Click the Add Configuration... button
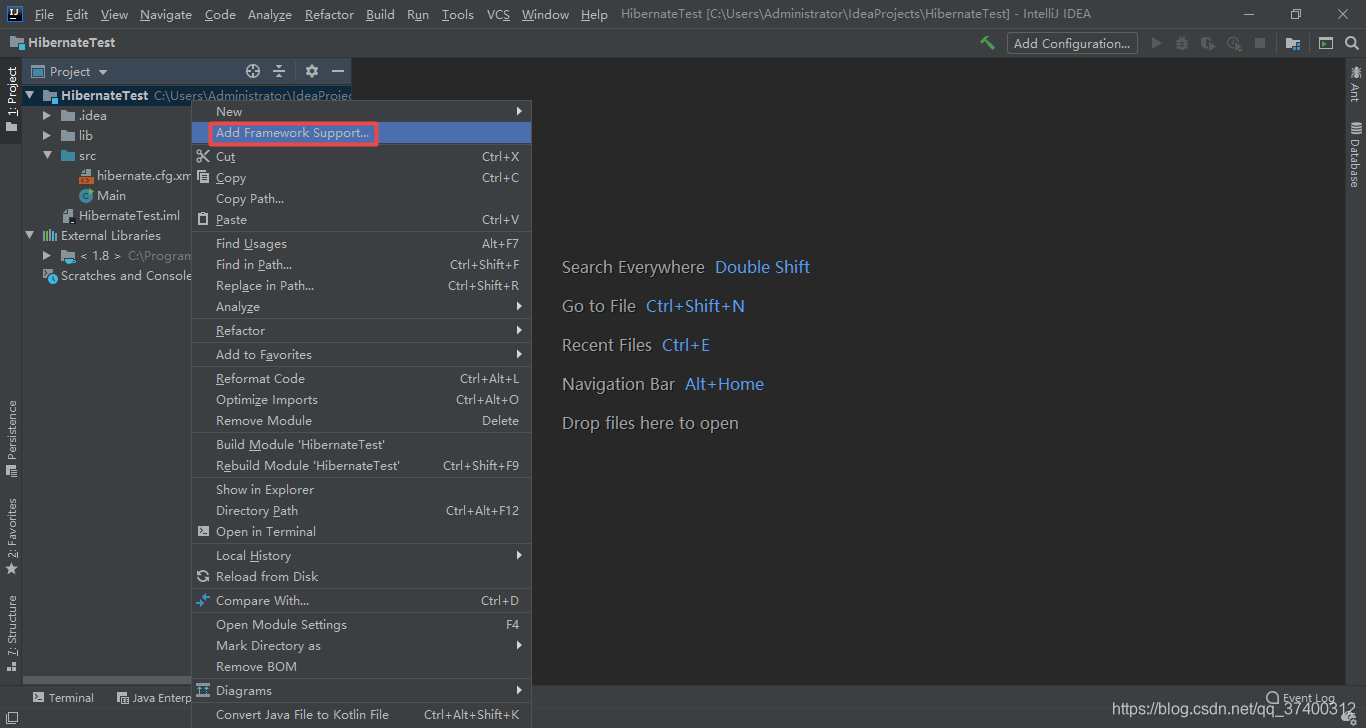The width and height of the screenshot is (1366, 728). (x=1072, y=43)
